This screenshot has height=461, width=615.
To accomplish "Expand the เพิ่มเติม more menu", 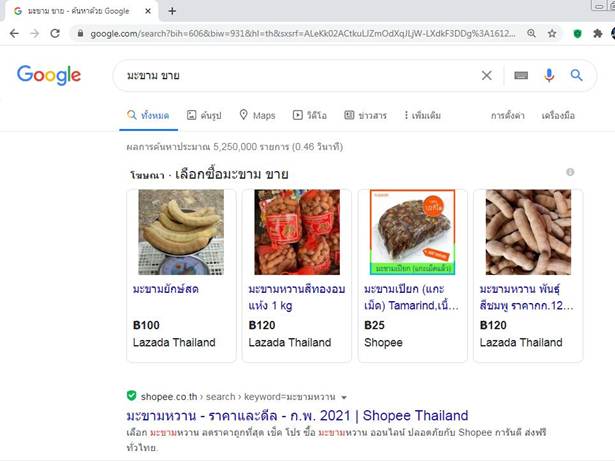I will pyautogui.click(x=422, y=115).
